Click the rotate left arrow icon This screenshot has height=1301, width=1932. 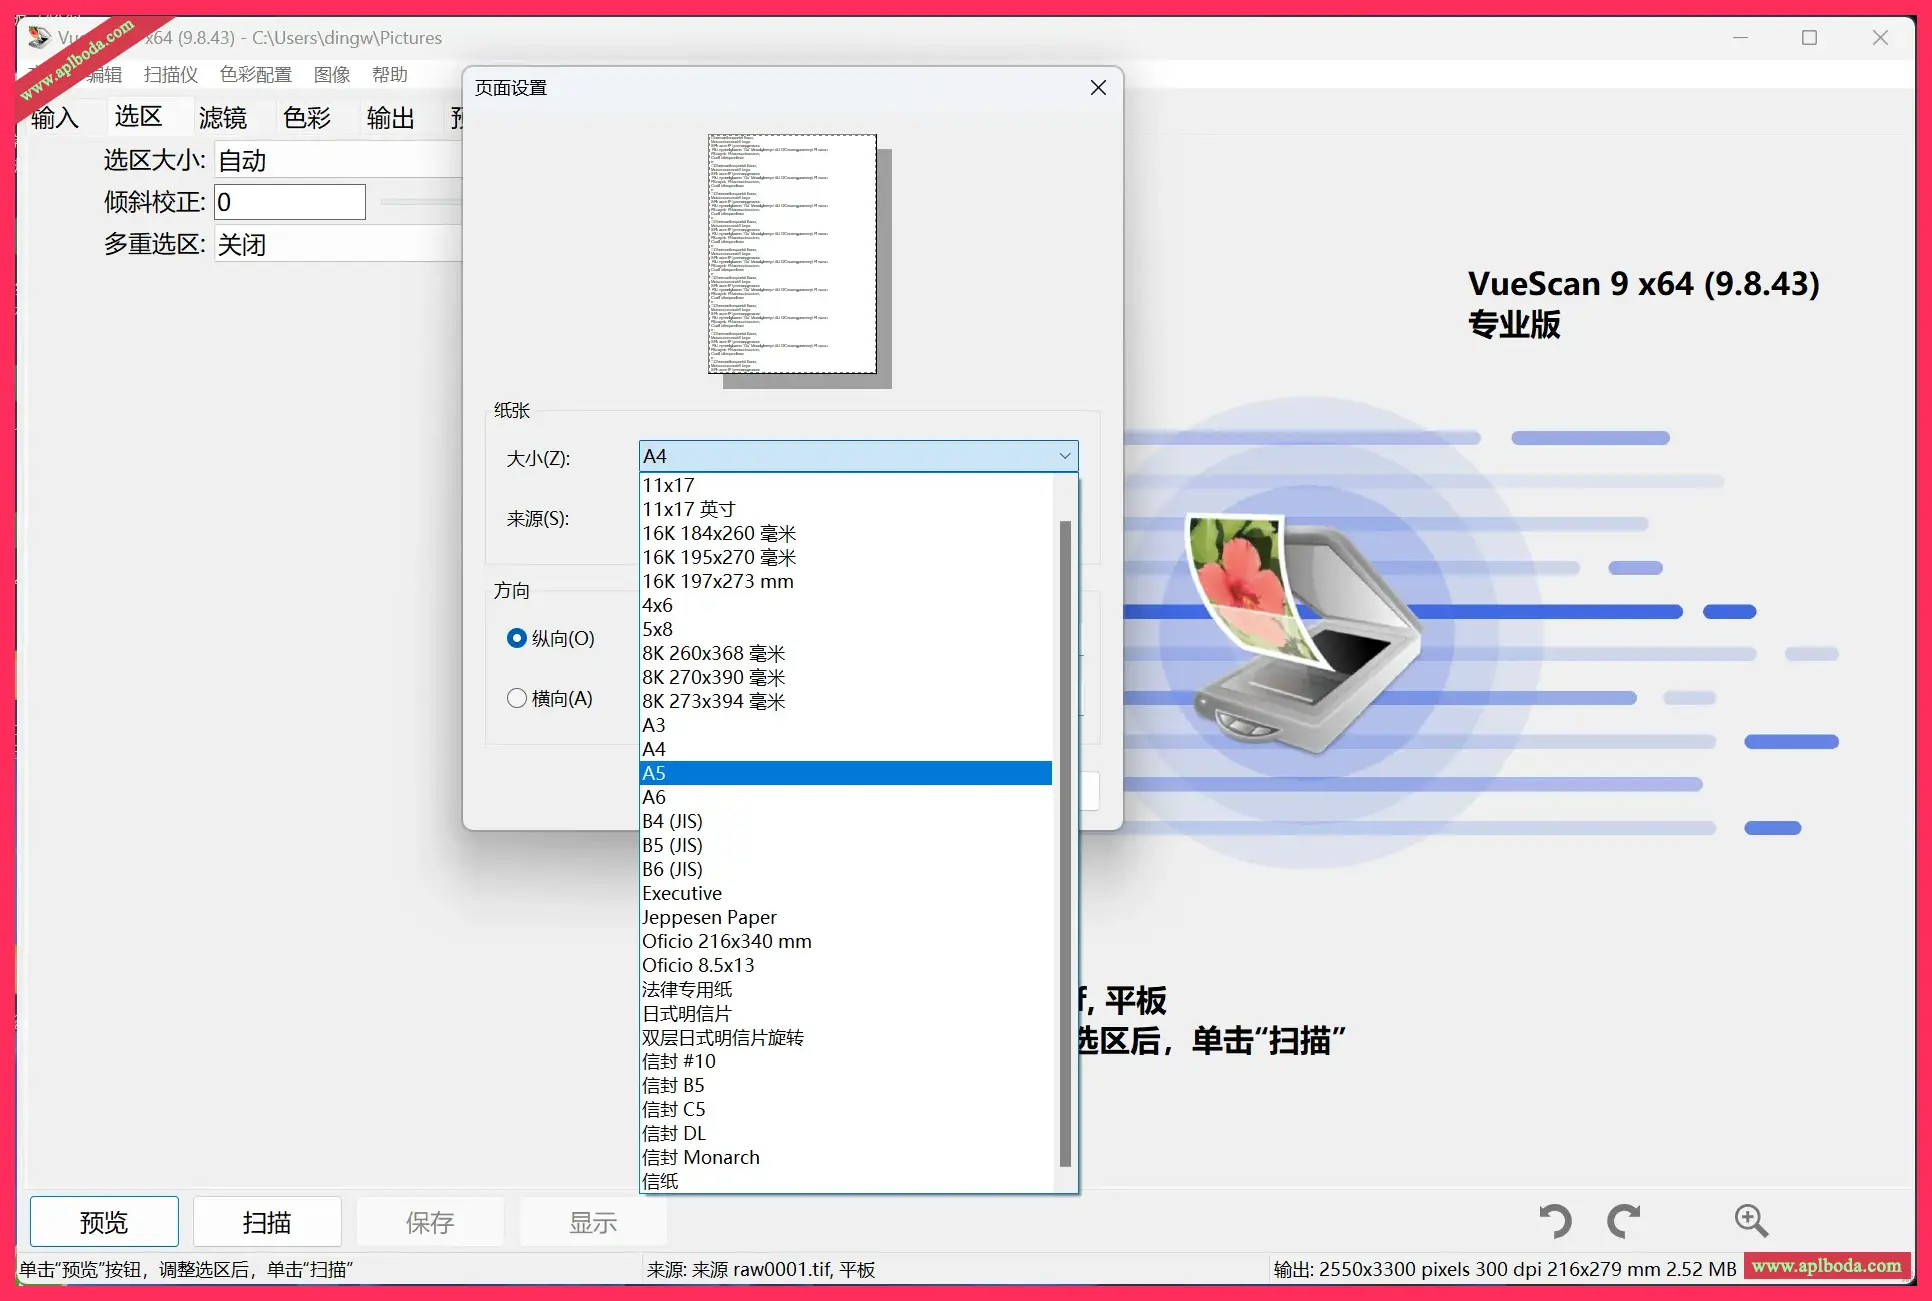[x=1555, y=1220]
